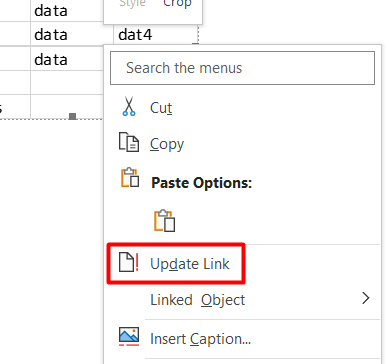The width and height of the screenshot is (389, 364).
Task: Click the gray resize handle on table border
Action: (72, 116)
